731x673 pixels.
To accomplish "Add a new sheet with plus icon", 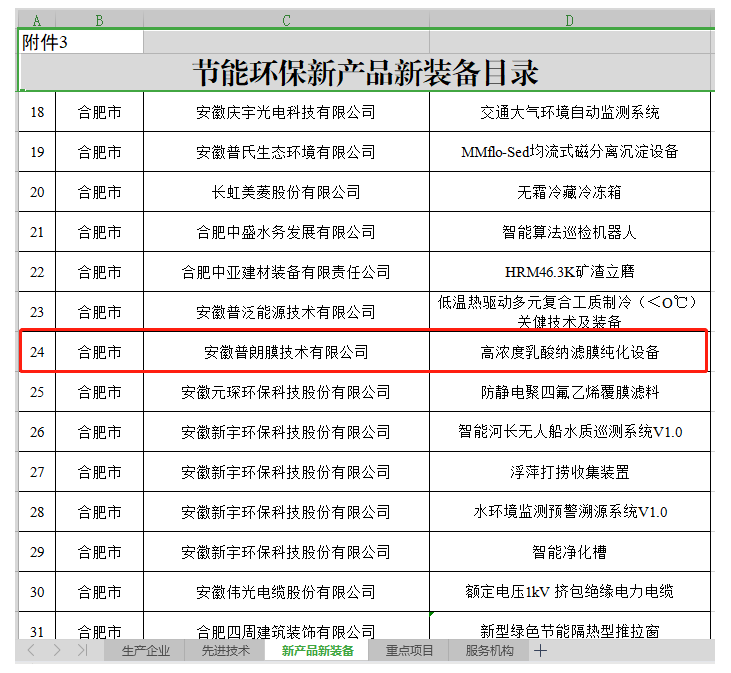I will point(540,651).
